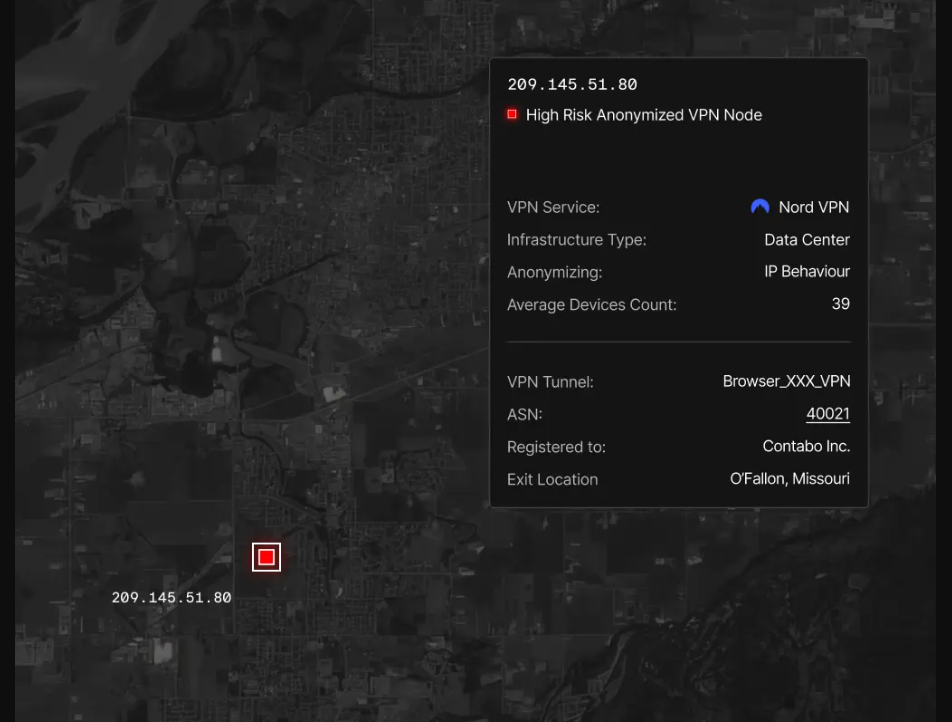Viewport: 952px width, 722px height.
Task: Click the red VPN node map marker
Action: coord(267,557)
